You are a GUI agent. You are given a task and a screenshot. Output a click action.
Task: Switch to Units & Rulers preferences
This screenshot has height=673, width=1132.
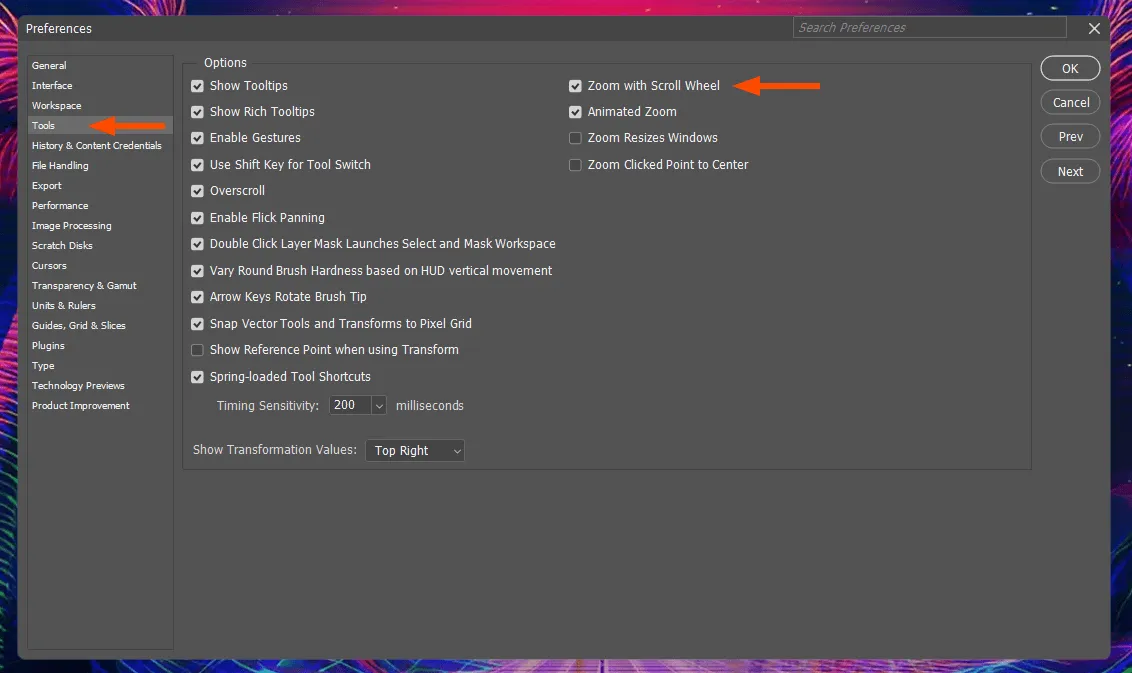tap(64, 305)
